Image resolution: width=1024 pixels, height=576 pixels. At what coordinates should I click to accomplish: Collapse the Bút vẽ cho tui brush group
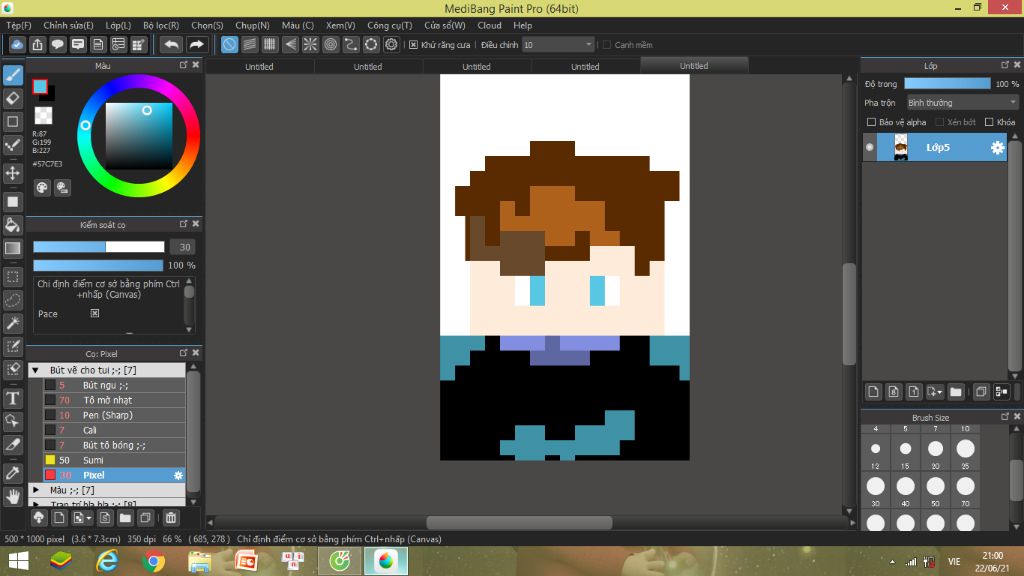[36, 370]
